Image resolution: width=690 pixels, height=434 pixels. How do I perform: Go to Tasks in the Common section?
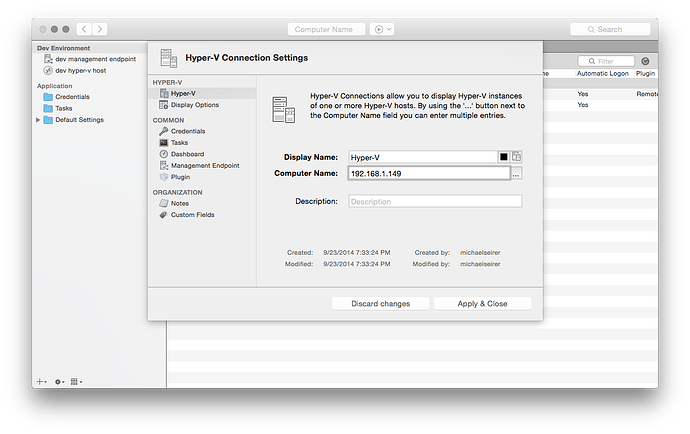click(180, 142)
